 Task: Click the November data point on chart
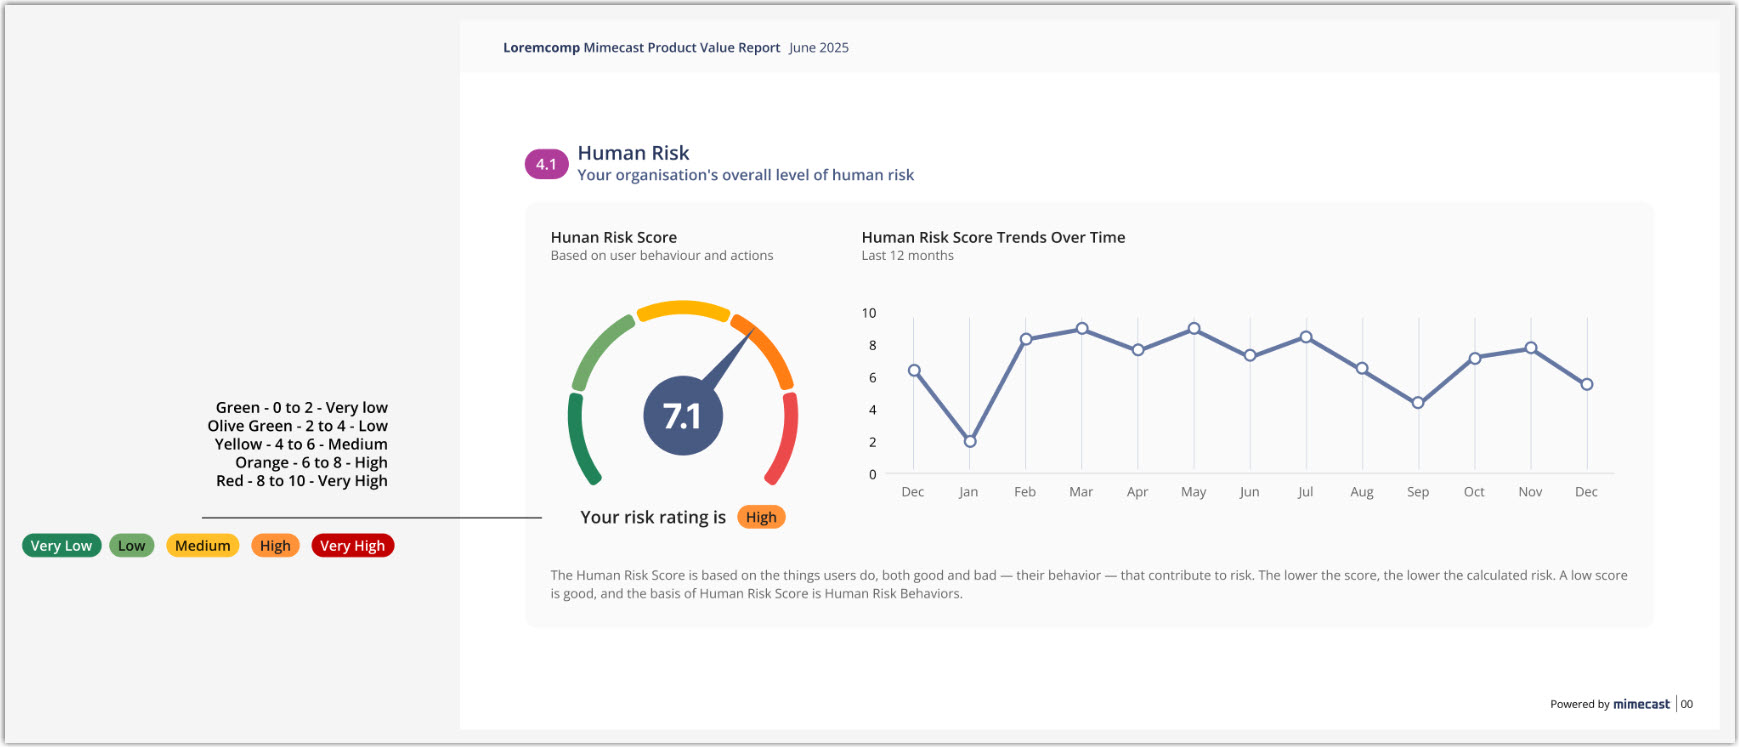click(1531, 348)
